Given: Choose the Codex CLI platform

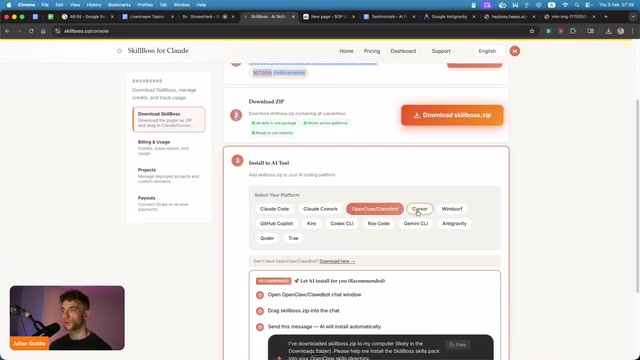Looking at the screenshot, I should tap(342, 224).
